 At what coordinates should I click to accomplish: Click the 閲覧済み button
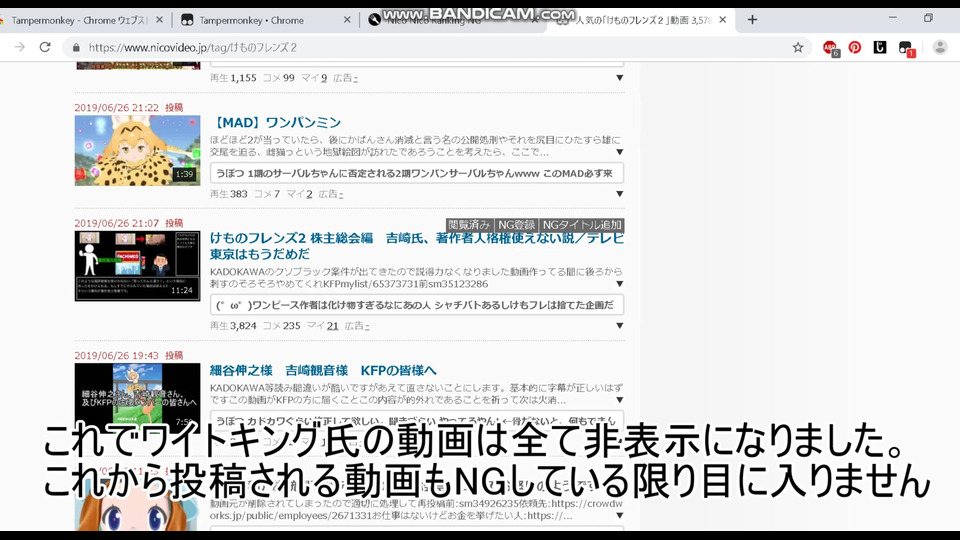click(x=470, y=225)
